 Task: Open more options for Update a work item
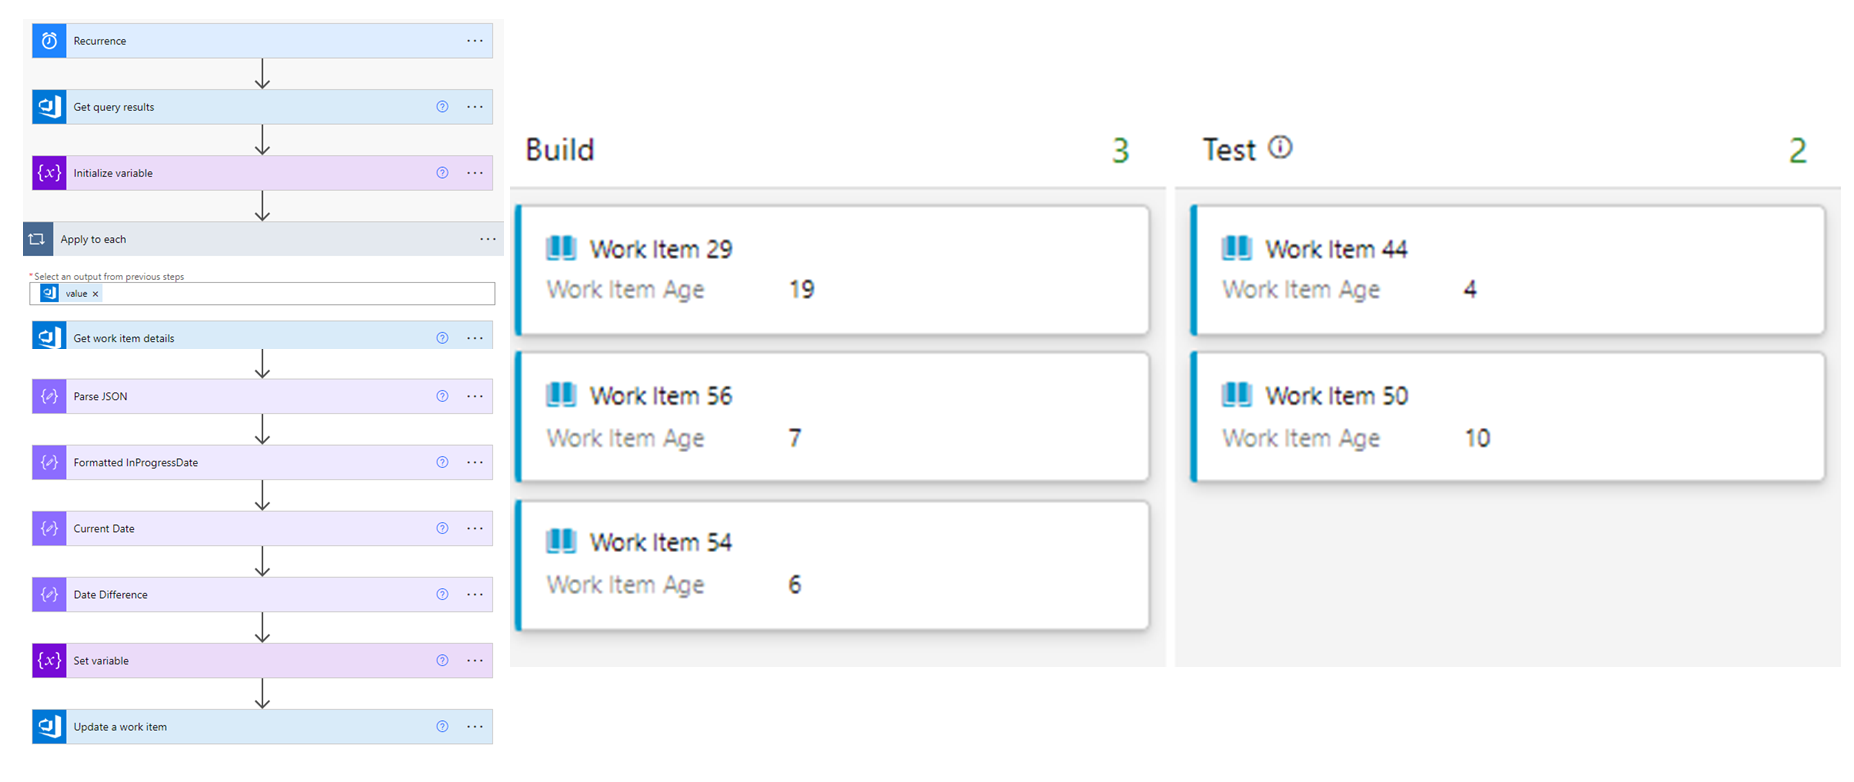point(475,726)
